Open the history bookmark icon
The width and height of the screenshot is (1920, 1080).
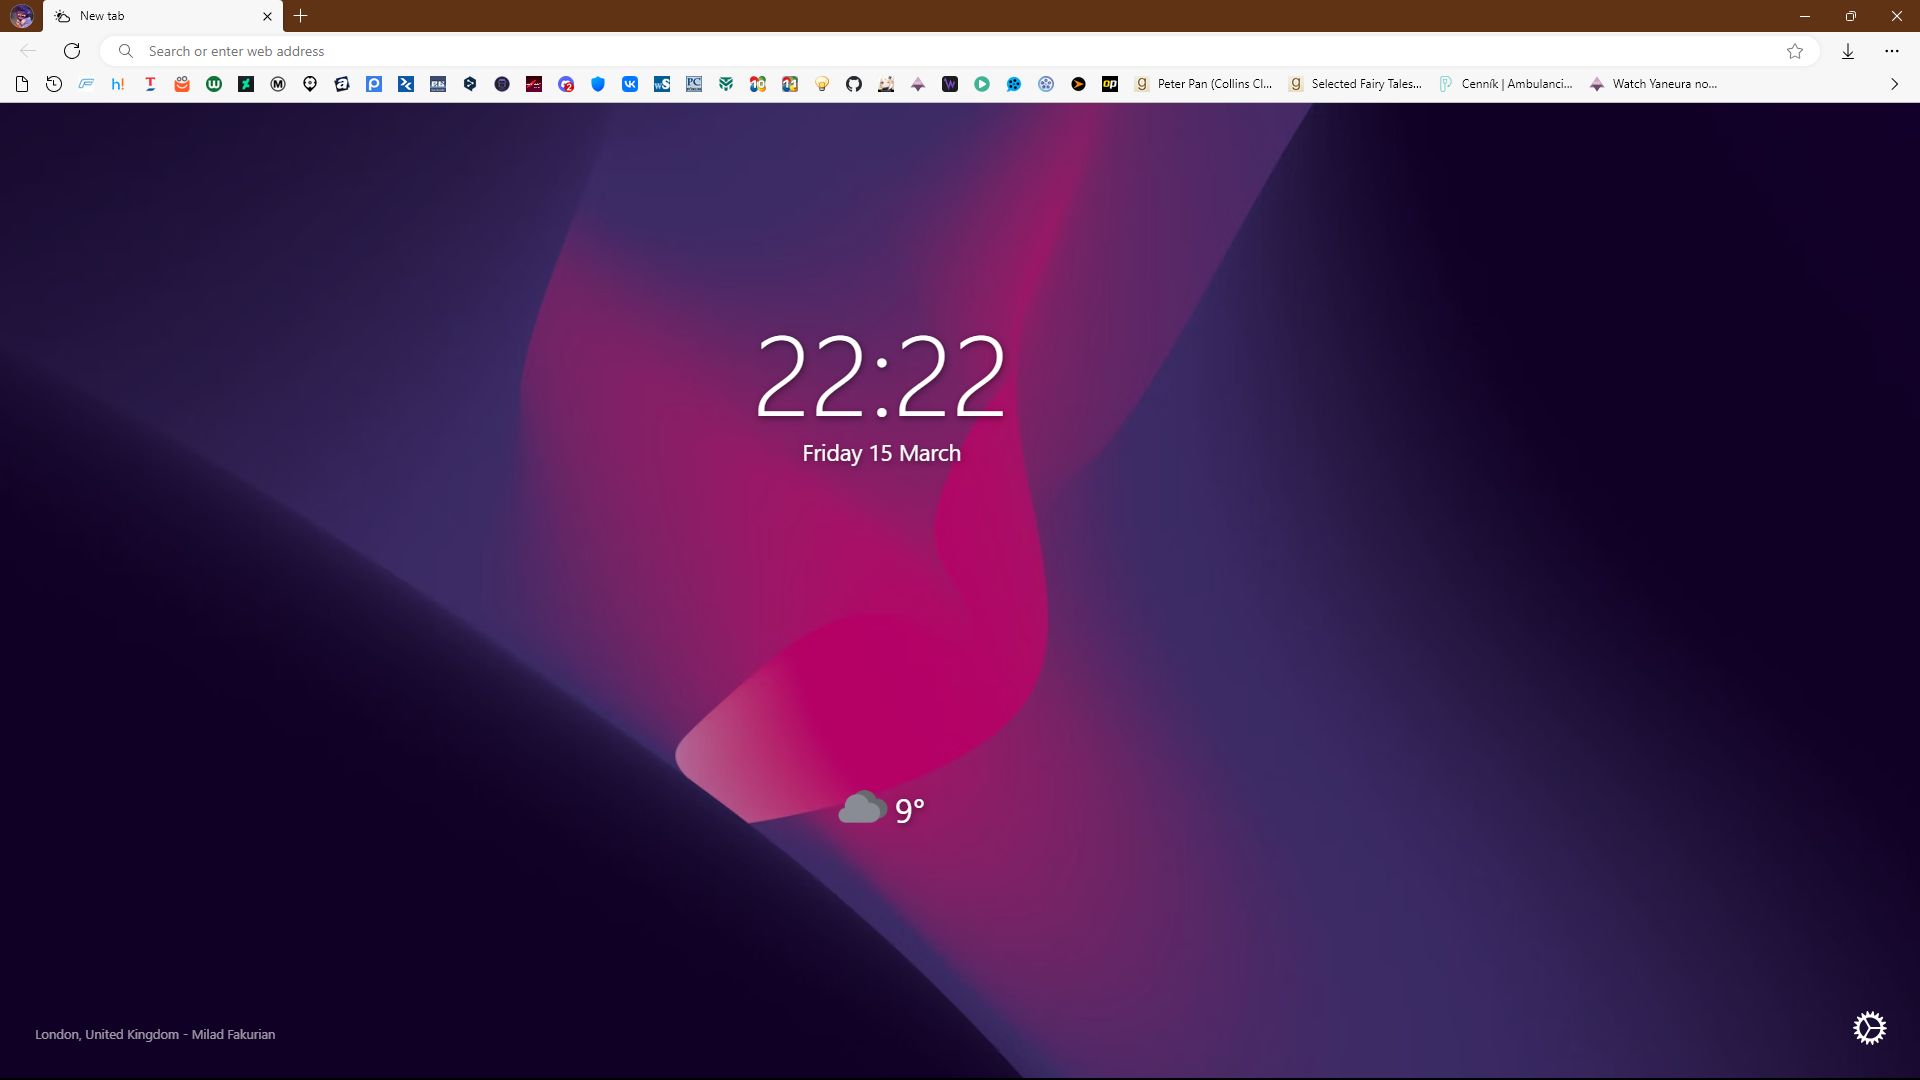[x=54, y=84]
